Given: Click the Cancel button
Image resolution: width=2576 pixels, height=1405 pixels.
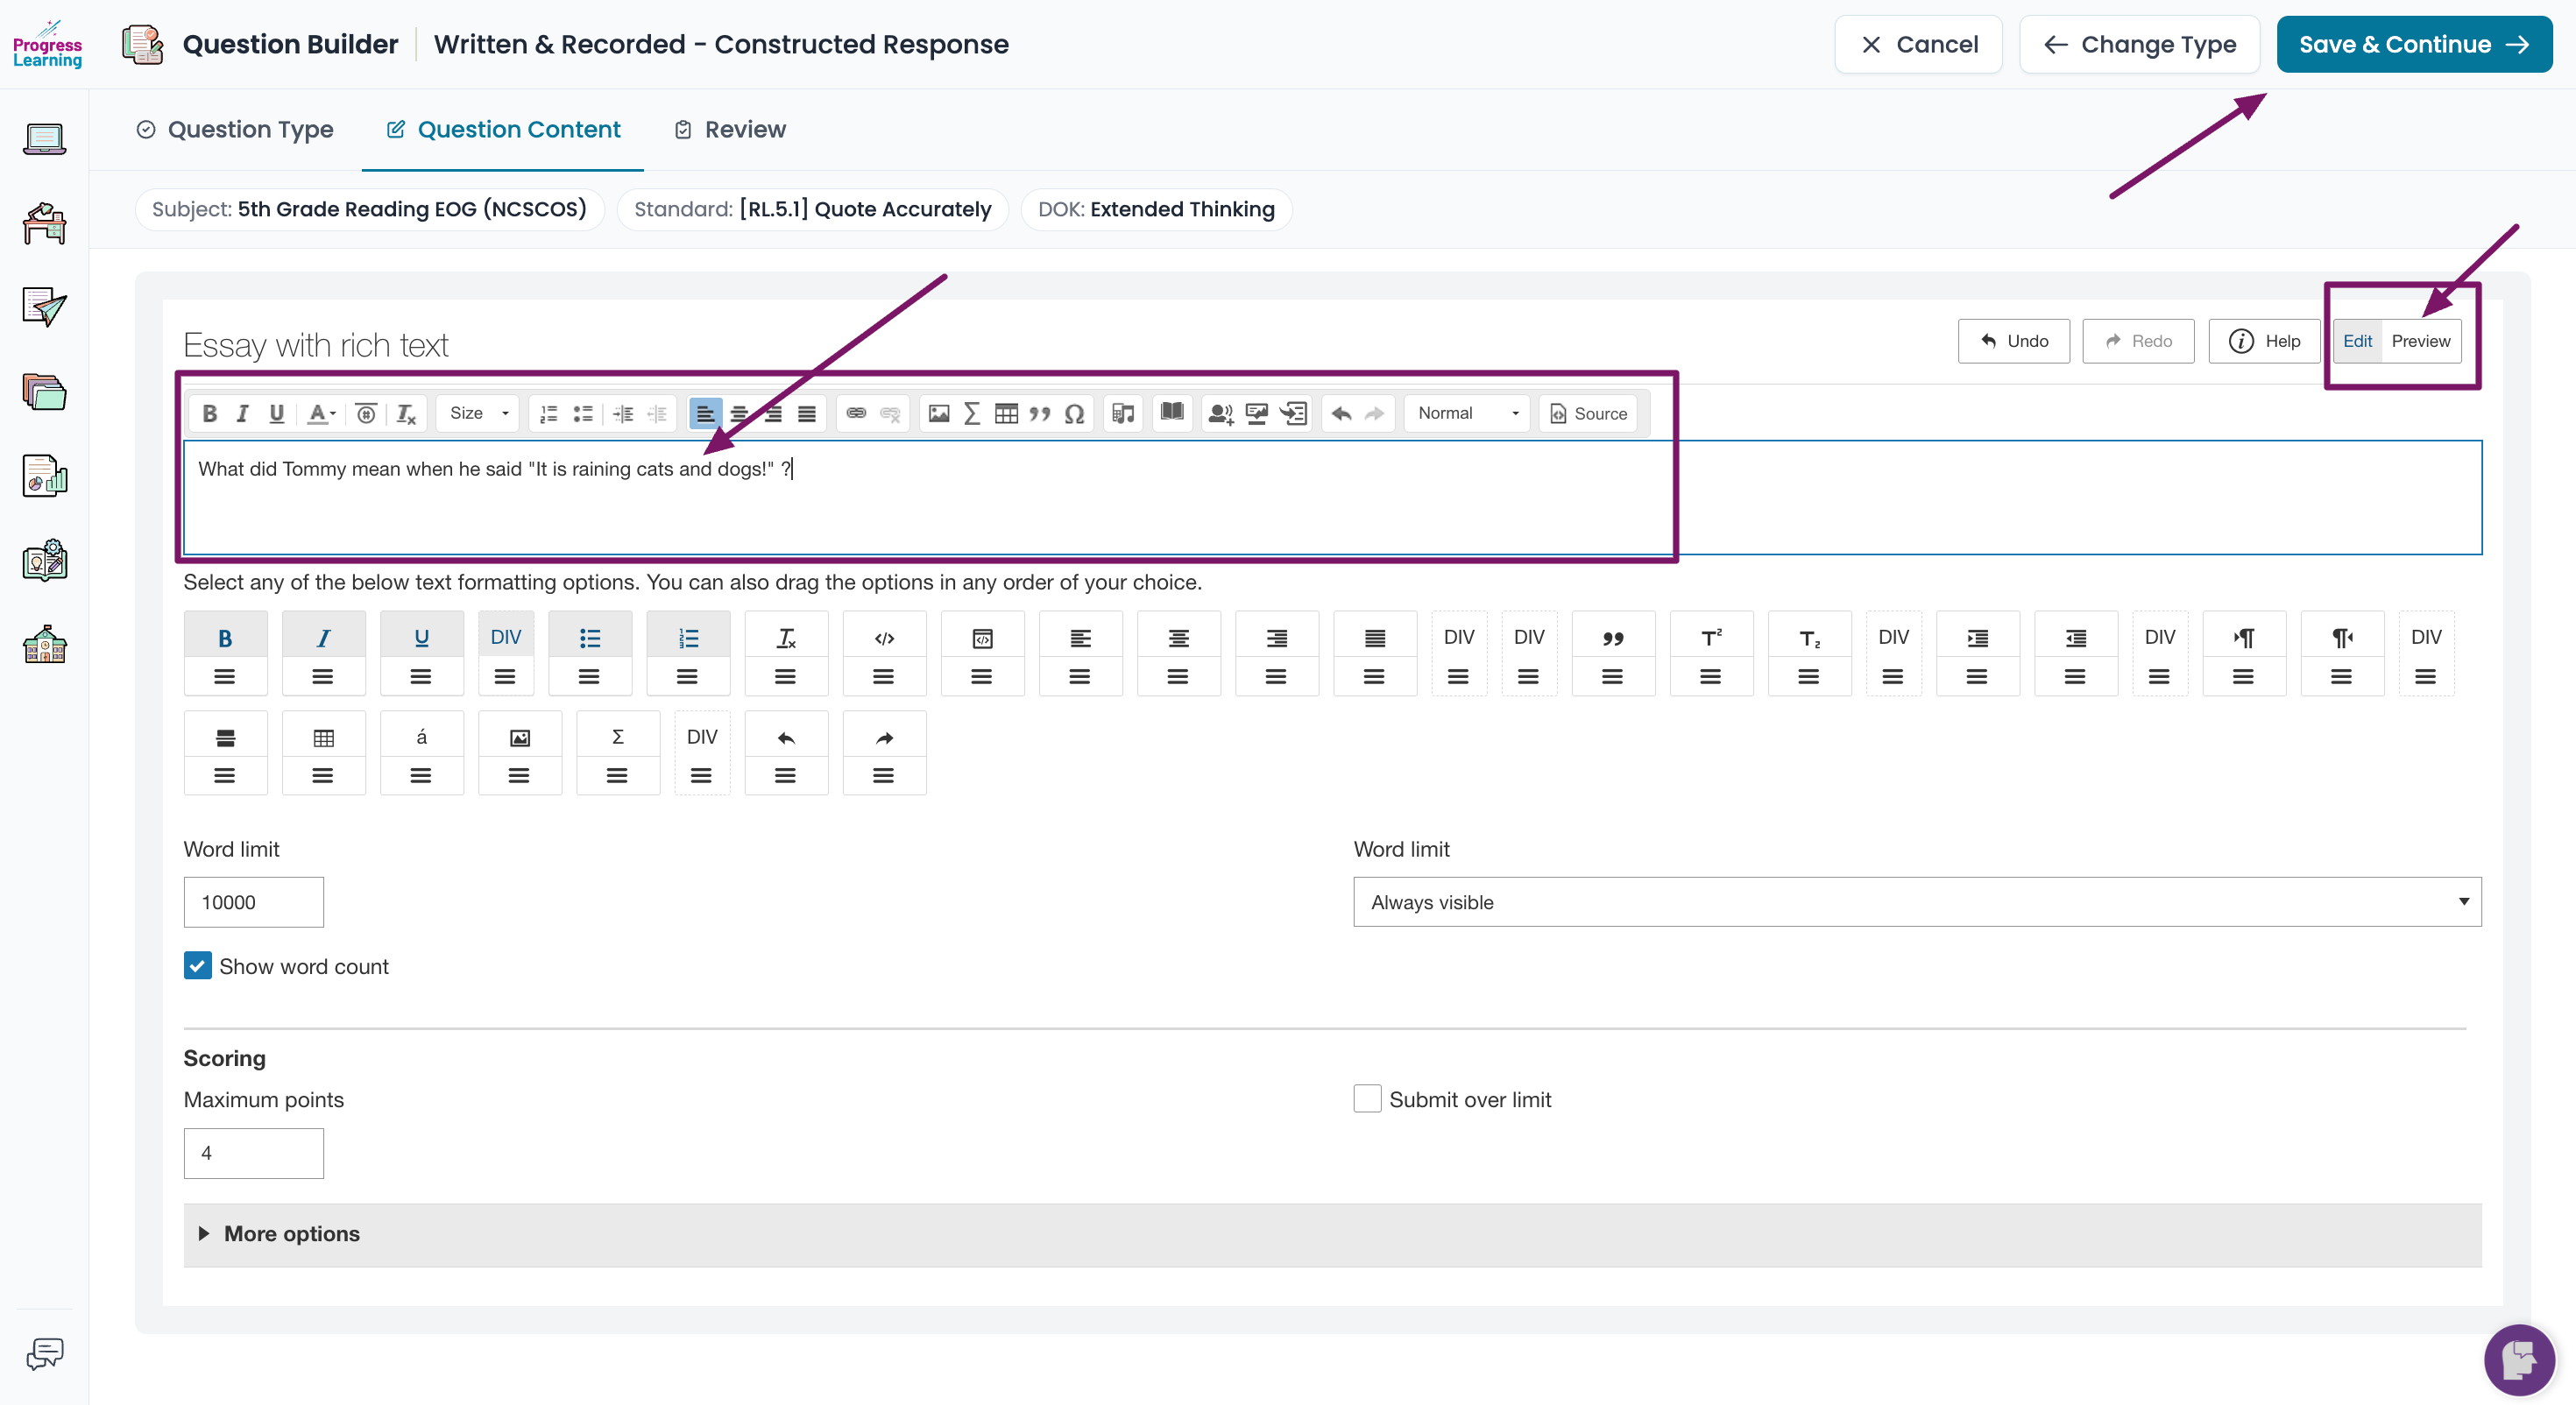Looking at the screenshot, I should 1918,44.
